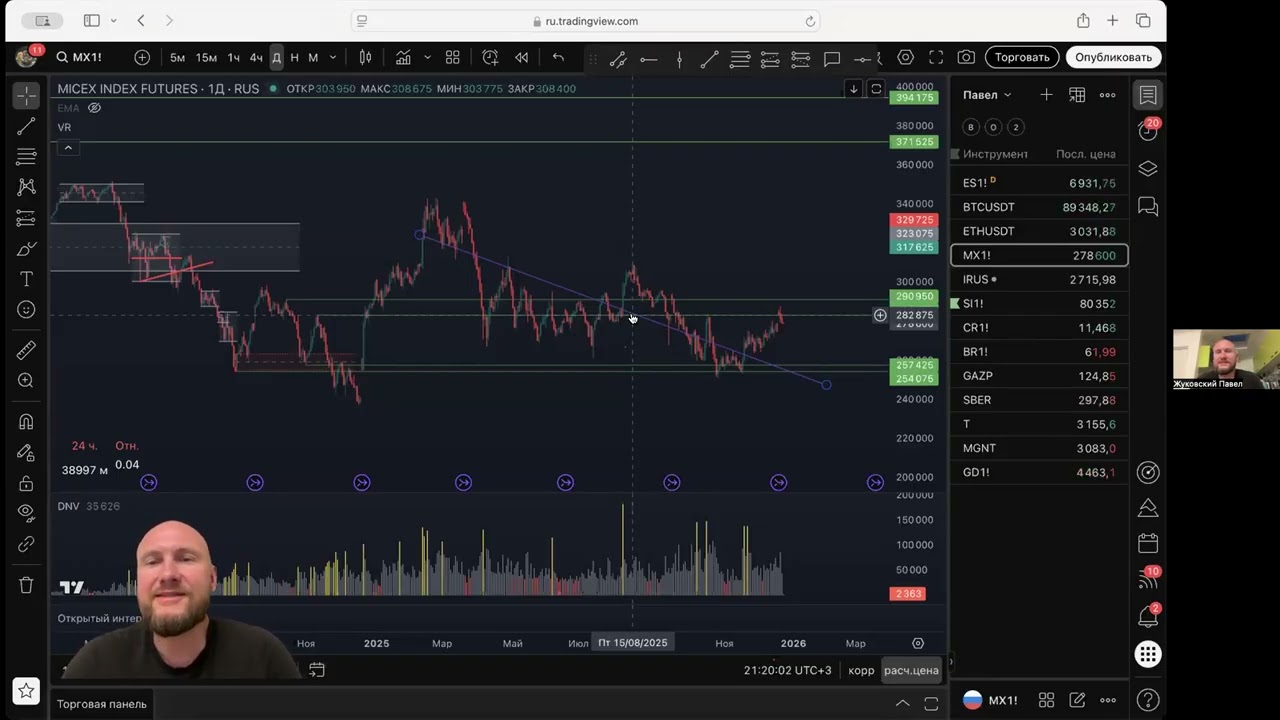Select the Н weekly timeframe
Viewport: 1280px width, 720px height.
pos(294,57)
